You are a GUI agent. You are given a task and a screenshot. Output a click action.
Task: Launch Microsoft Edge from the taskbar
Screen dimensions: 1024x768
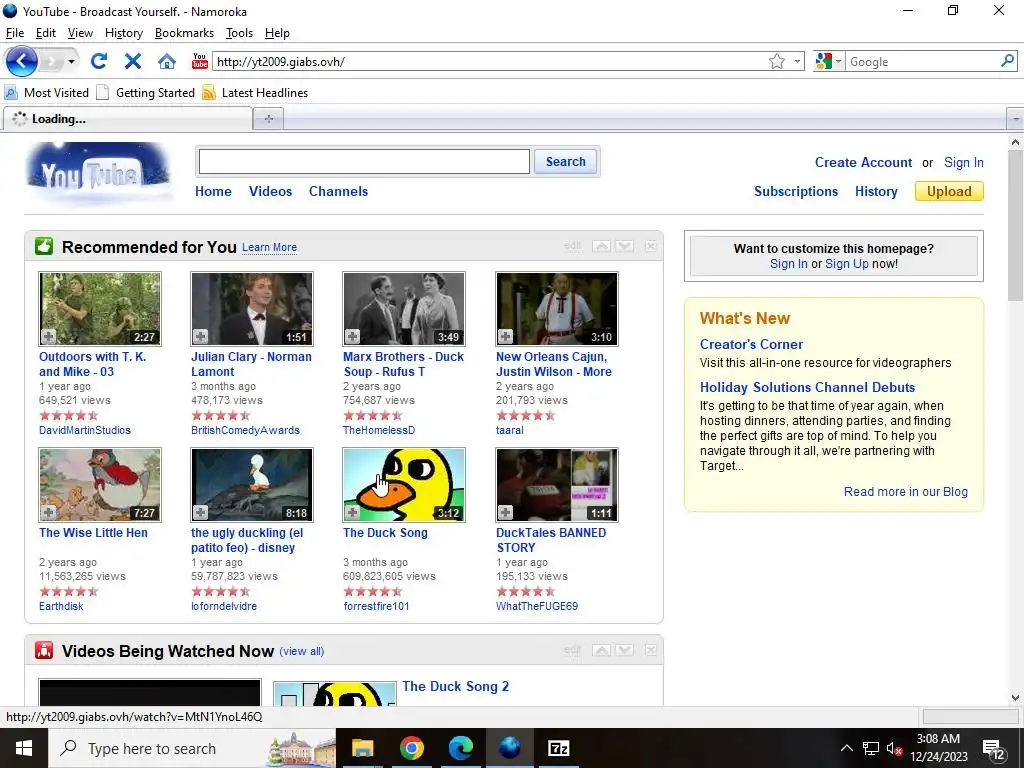tap(460, 748)
